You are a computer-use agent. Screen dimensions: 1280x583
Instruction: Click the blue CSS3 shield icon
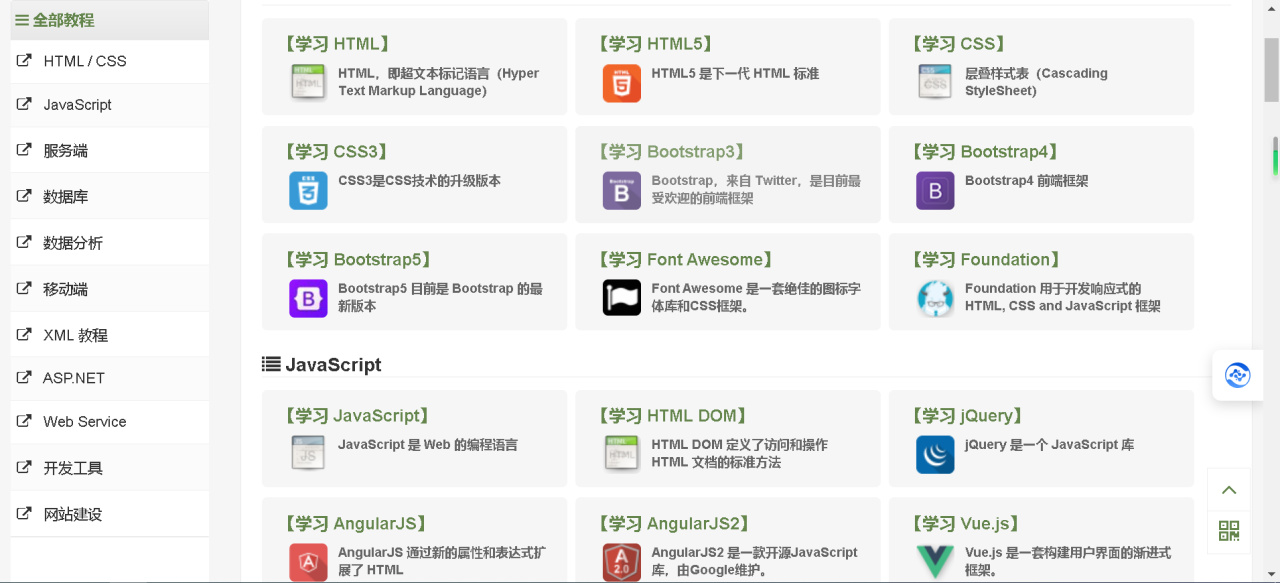[x=308, y=190]
